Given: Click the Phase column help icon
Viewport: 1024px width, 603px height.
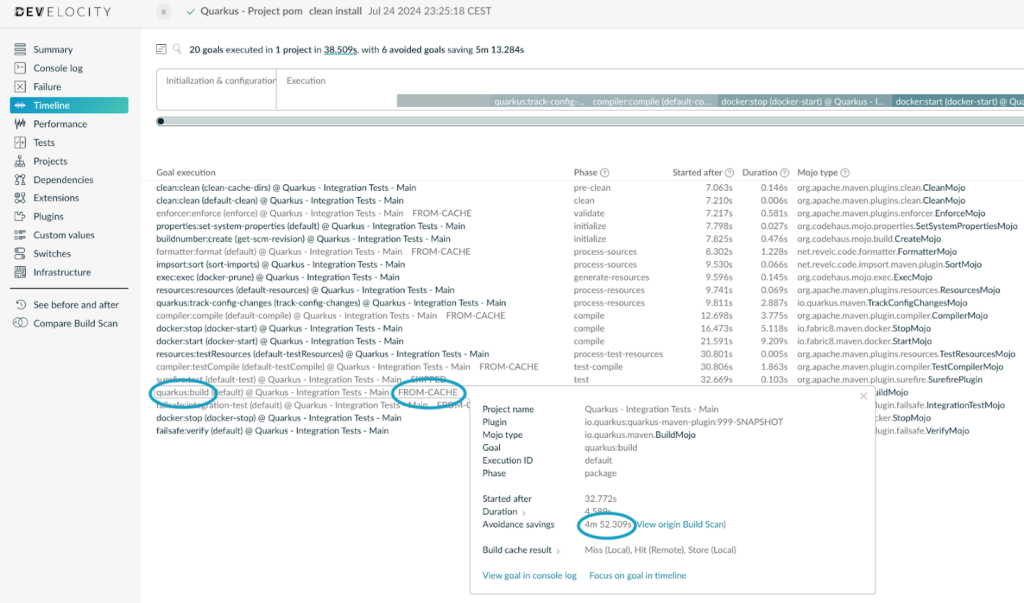Looking at the screenshot, I should (x=605, y=173).
